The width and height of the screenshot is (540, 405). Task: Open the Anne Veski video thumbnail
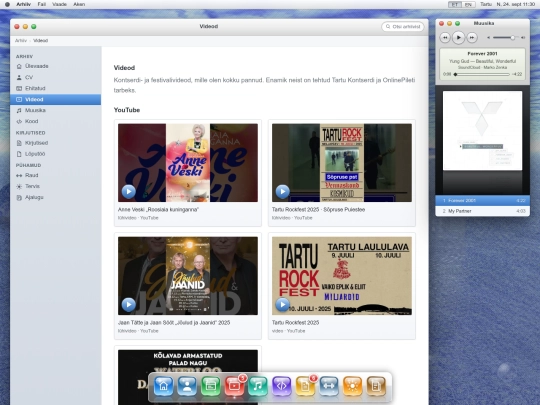click(188, 163)
